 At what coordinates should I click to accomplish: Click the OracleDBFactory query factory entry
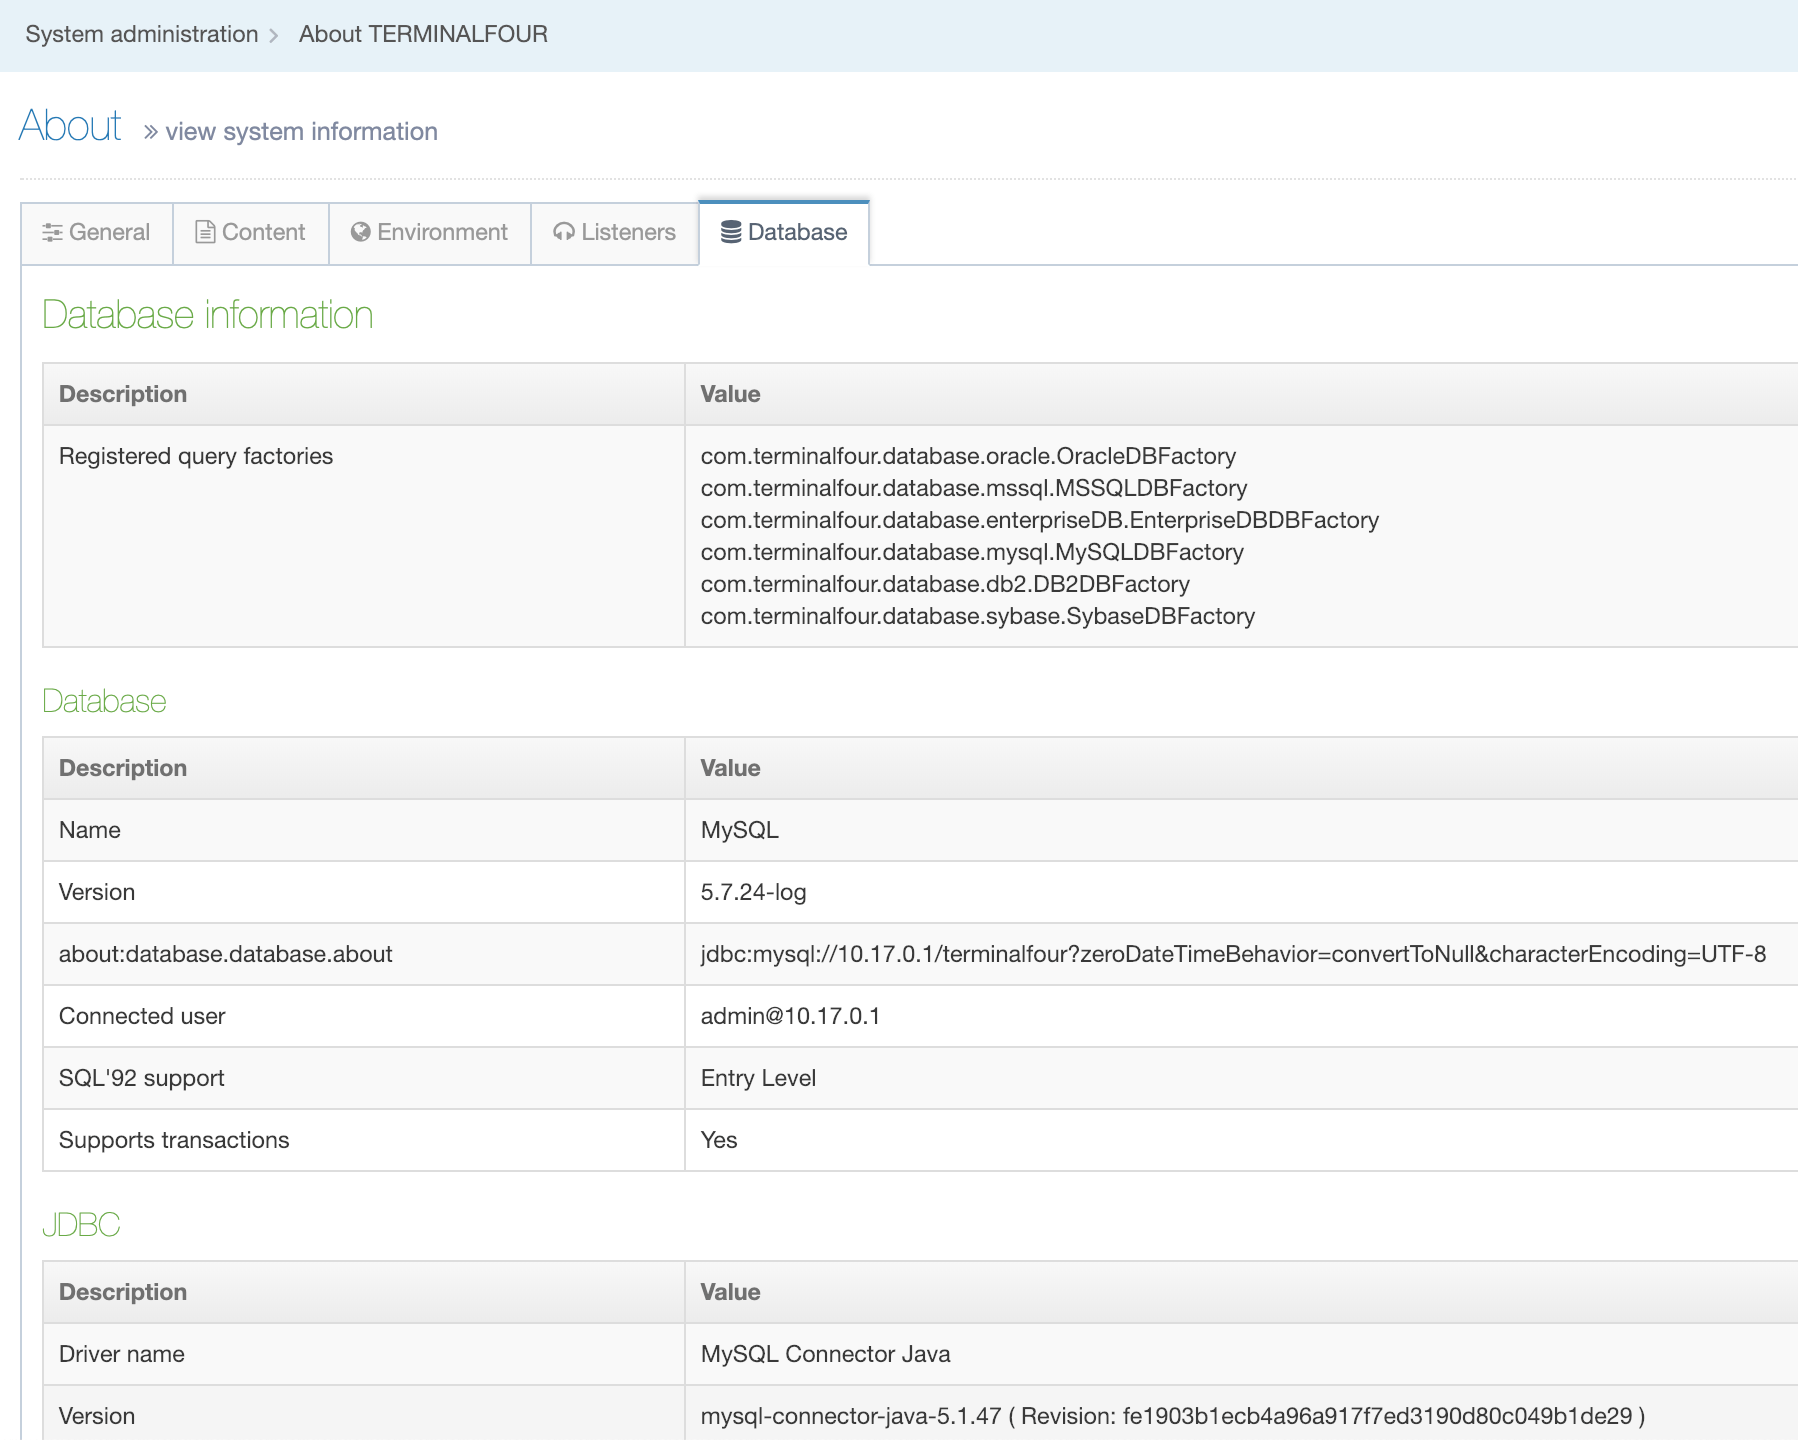tap(968, 456)
